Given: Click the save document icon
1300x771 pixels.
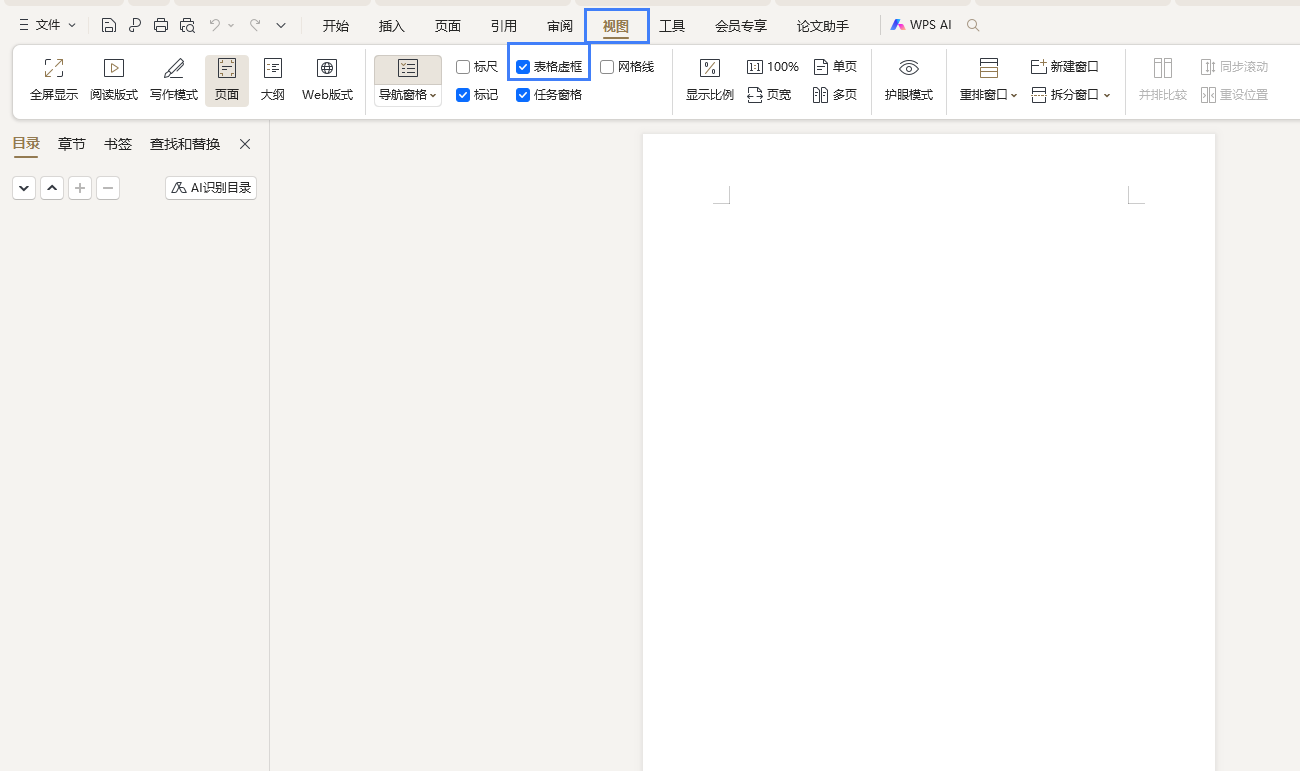Looking at the screenshot, I should 109,25.
